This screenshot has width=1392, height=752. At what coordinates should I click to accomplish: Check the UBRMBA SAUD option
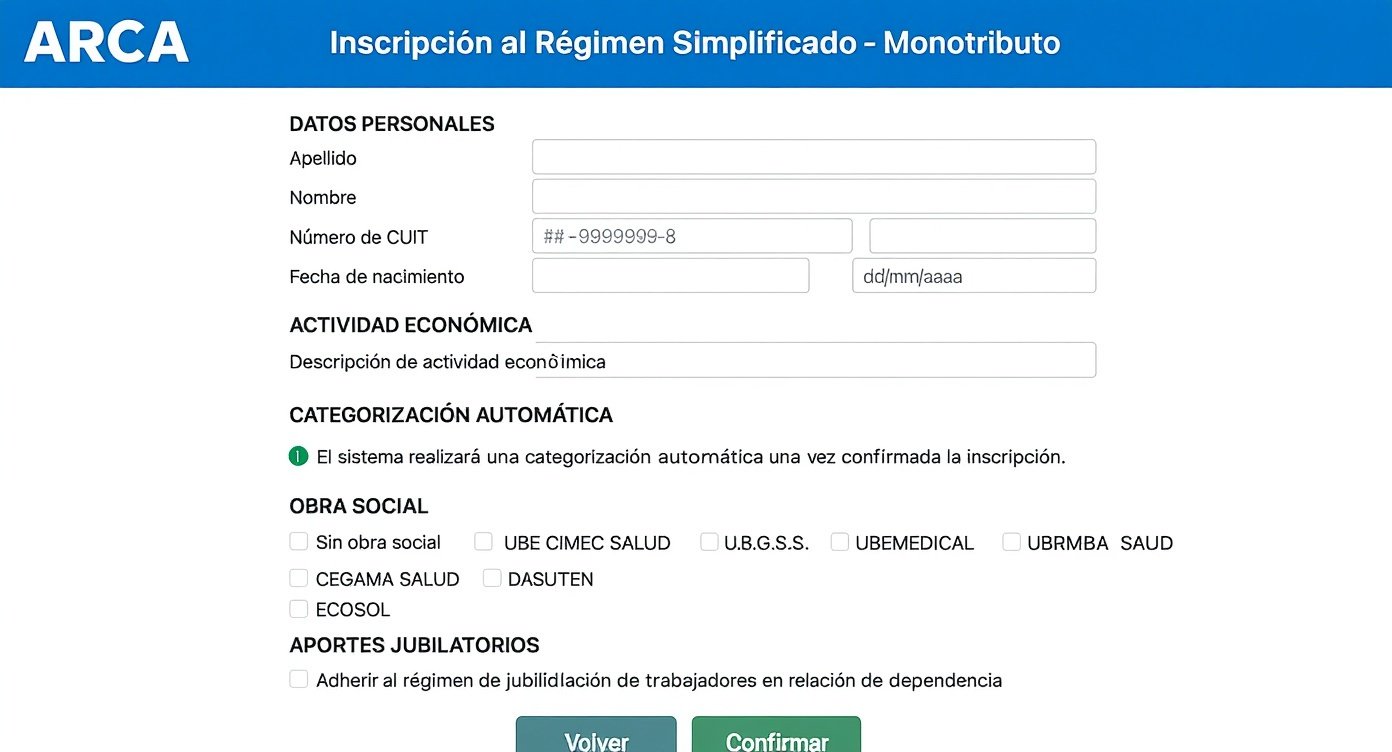click(1012, 542)
